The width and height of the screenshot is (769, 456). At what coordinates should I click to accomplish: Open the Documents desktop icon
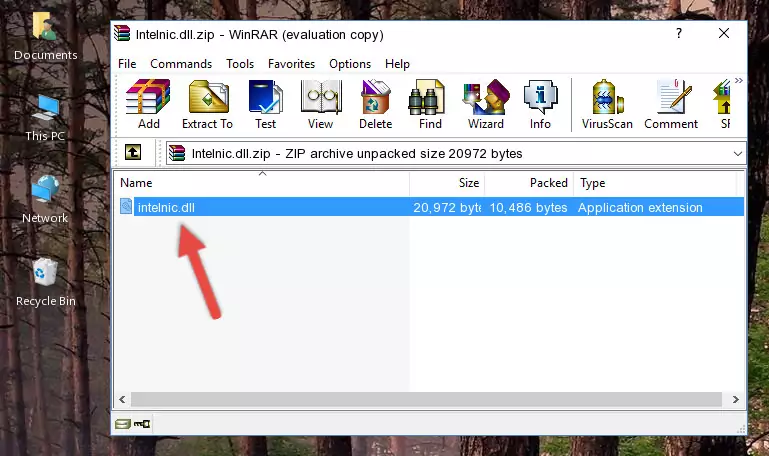click(45, 36)
